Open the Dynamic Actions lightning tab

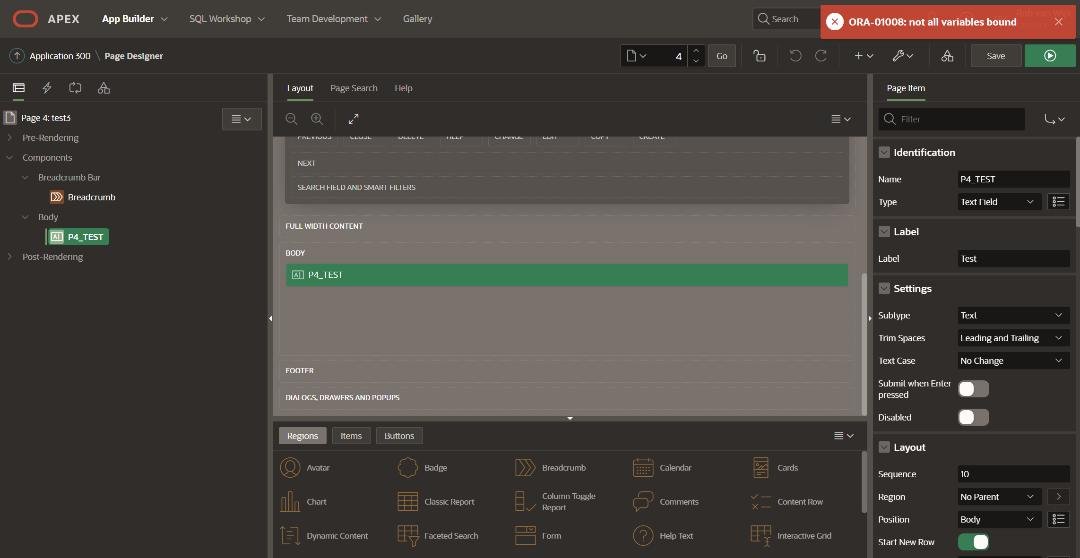47,87
